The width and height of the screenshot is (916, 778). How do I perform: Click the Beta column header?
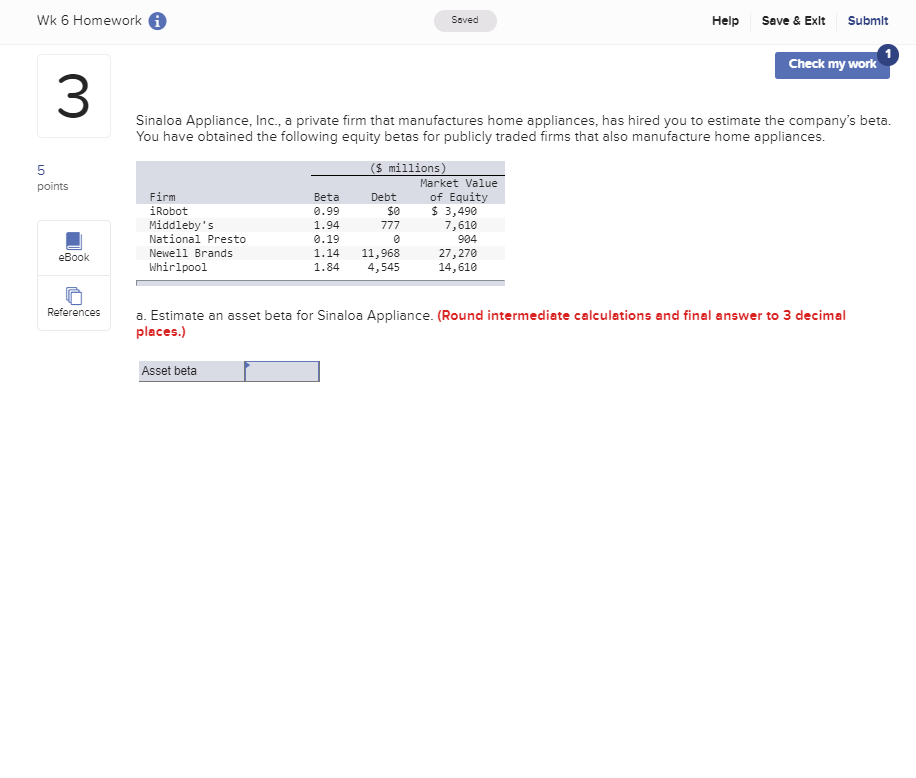click(x=326, y=197)
